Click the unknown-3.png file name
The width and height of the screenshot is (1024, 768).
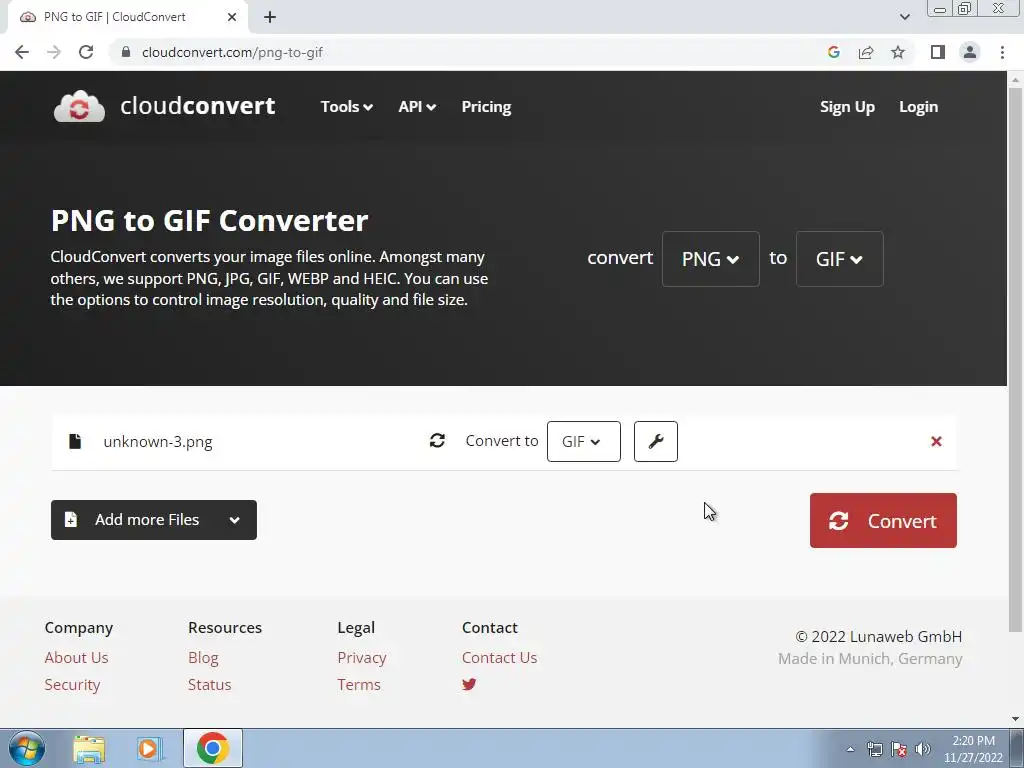pyautogui.click(x=158, y=441)
